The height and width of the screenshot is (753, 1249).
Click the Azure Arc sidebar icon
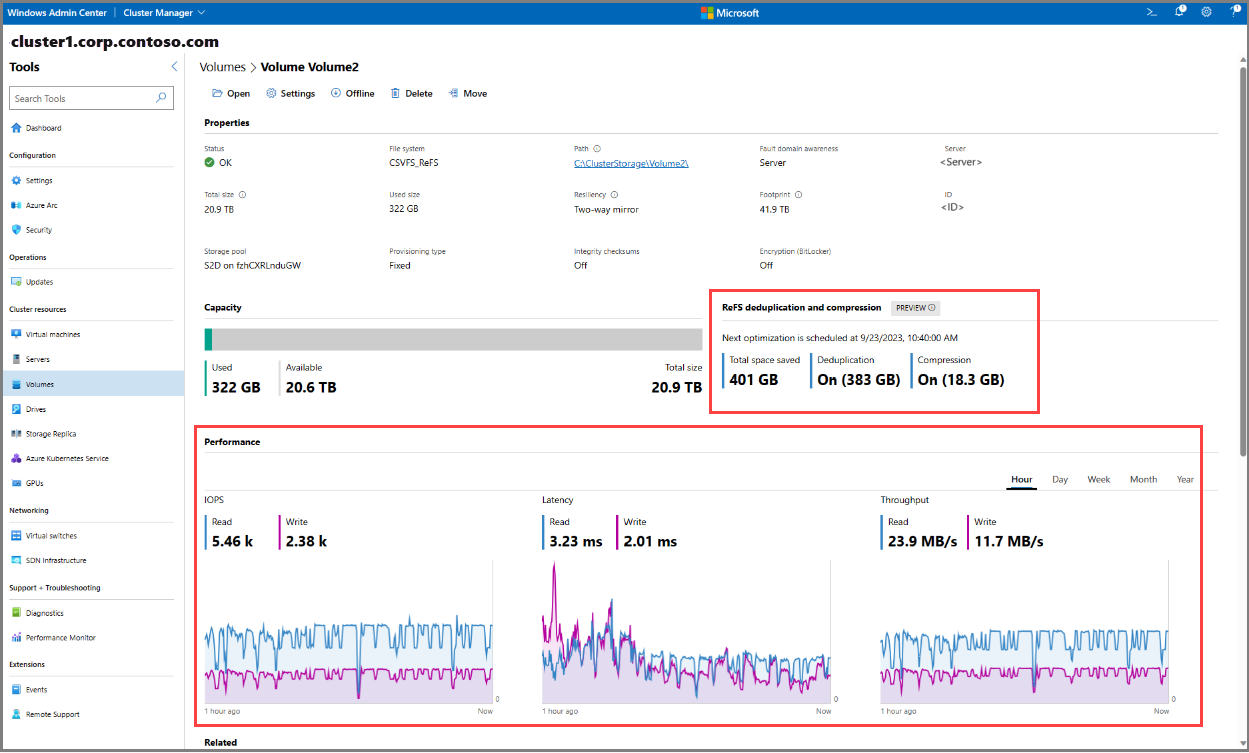16,205
